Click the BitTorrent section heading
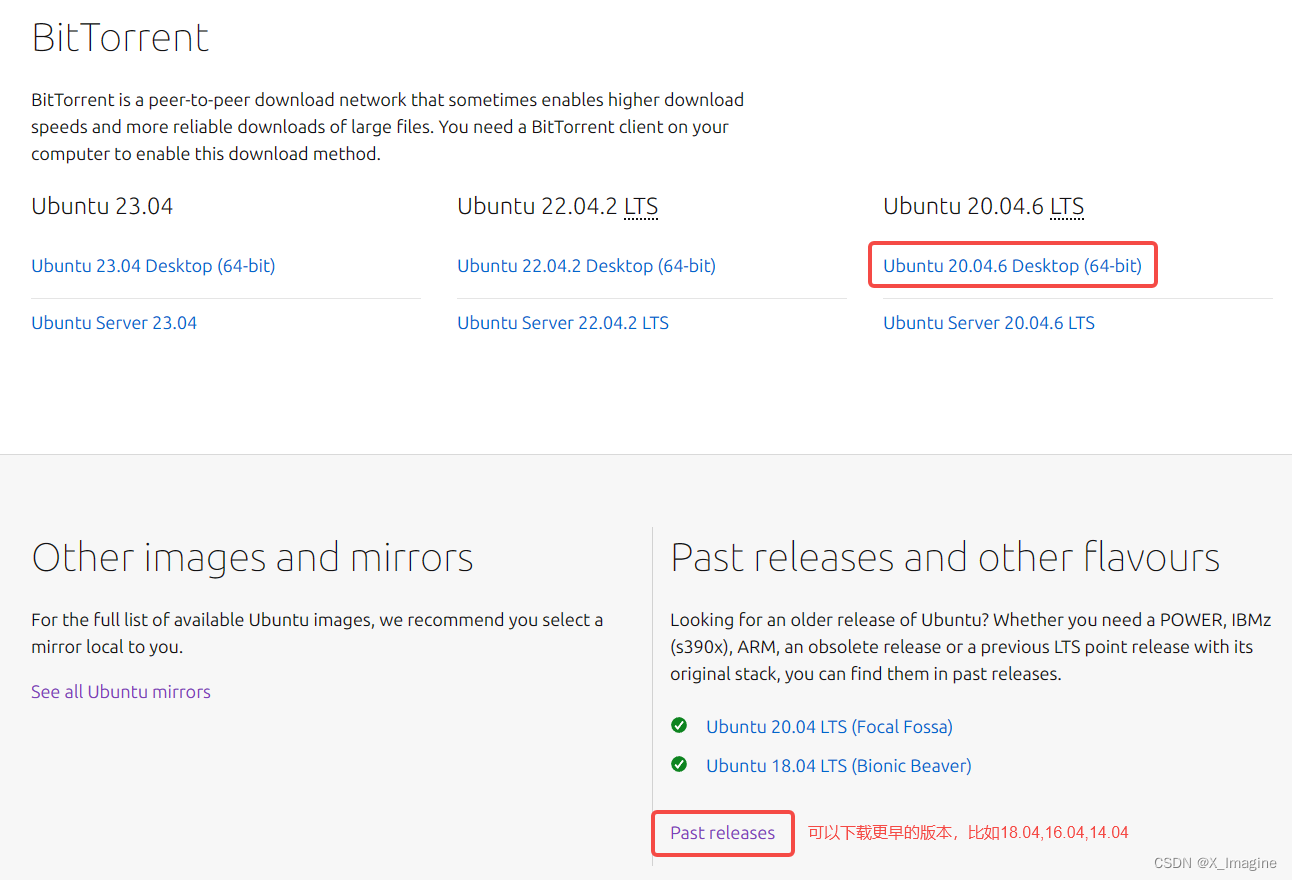Viewport: 1292px width, 880px height. [120, 38]
